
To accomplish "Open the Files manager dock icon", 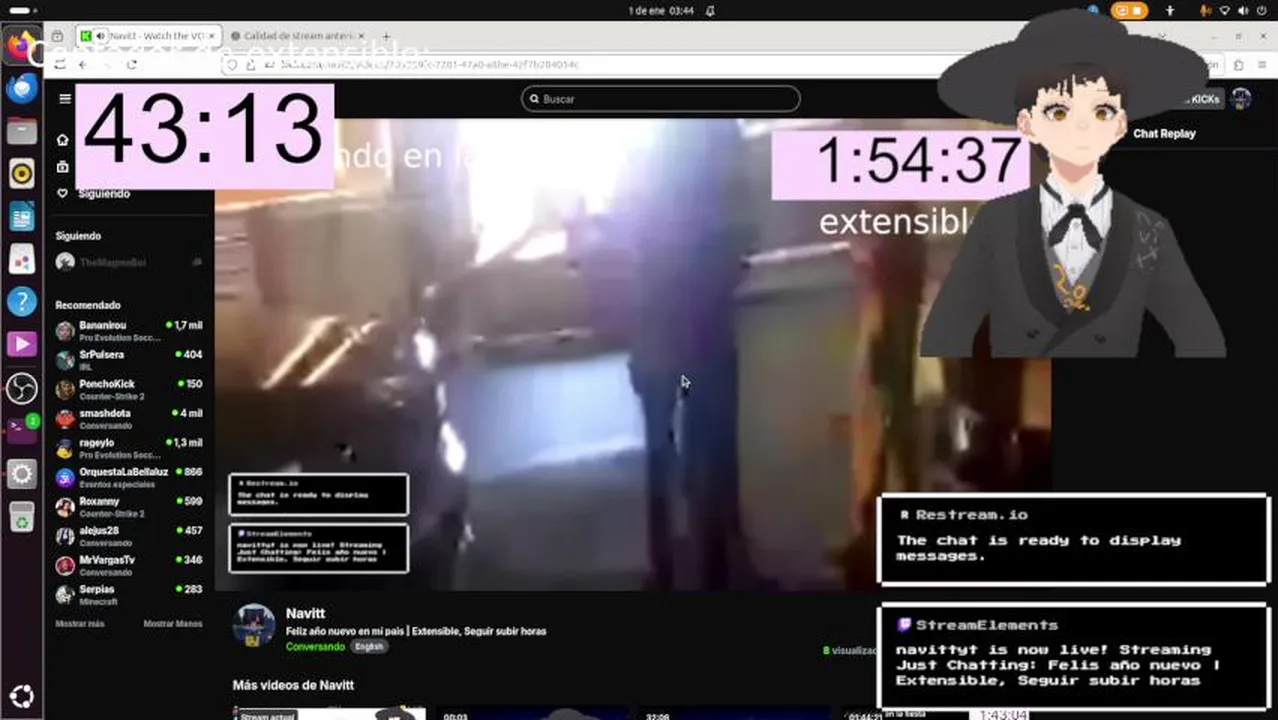I will [x=22, y=131].
